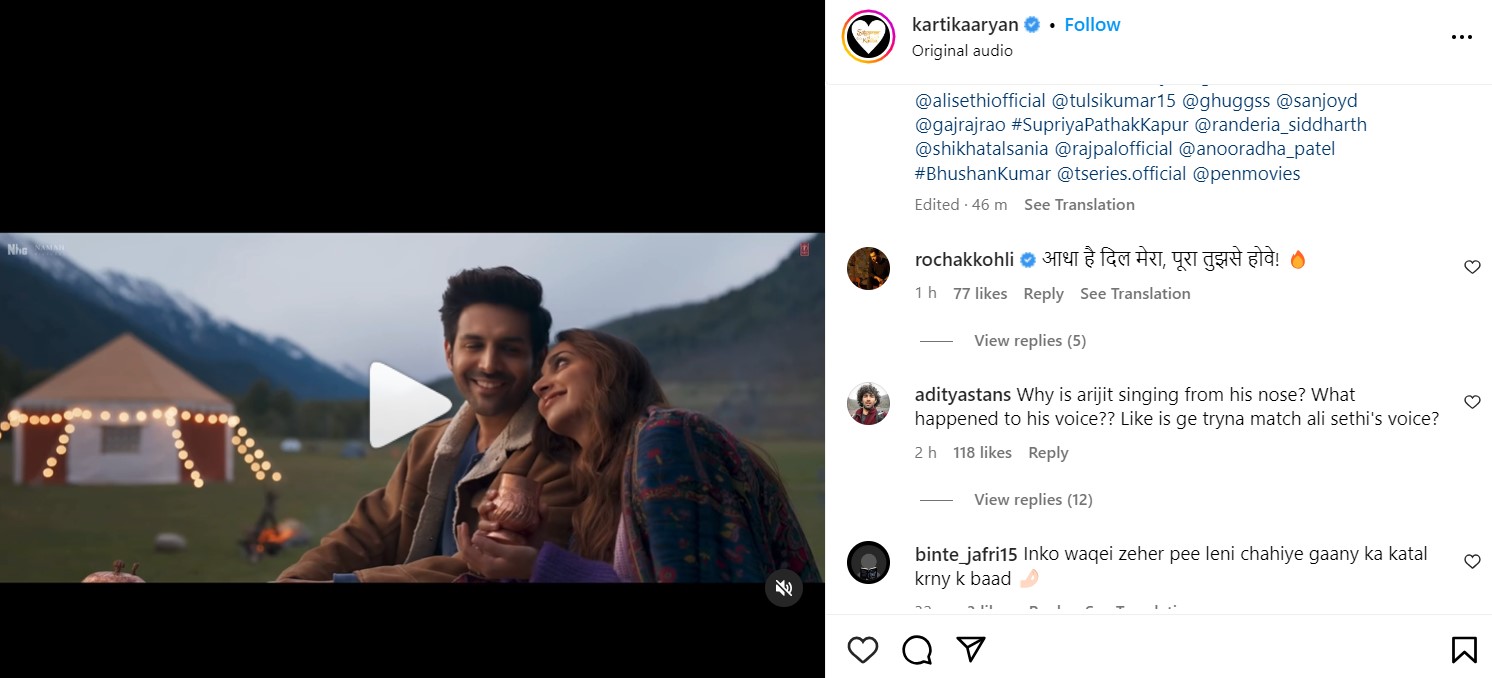Reply to rochakkohli's comment
The height and width of the screenshot is (678, 1492).
(1043, 294)
